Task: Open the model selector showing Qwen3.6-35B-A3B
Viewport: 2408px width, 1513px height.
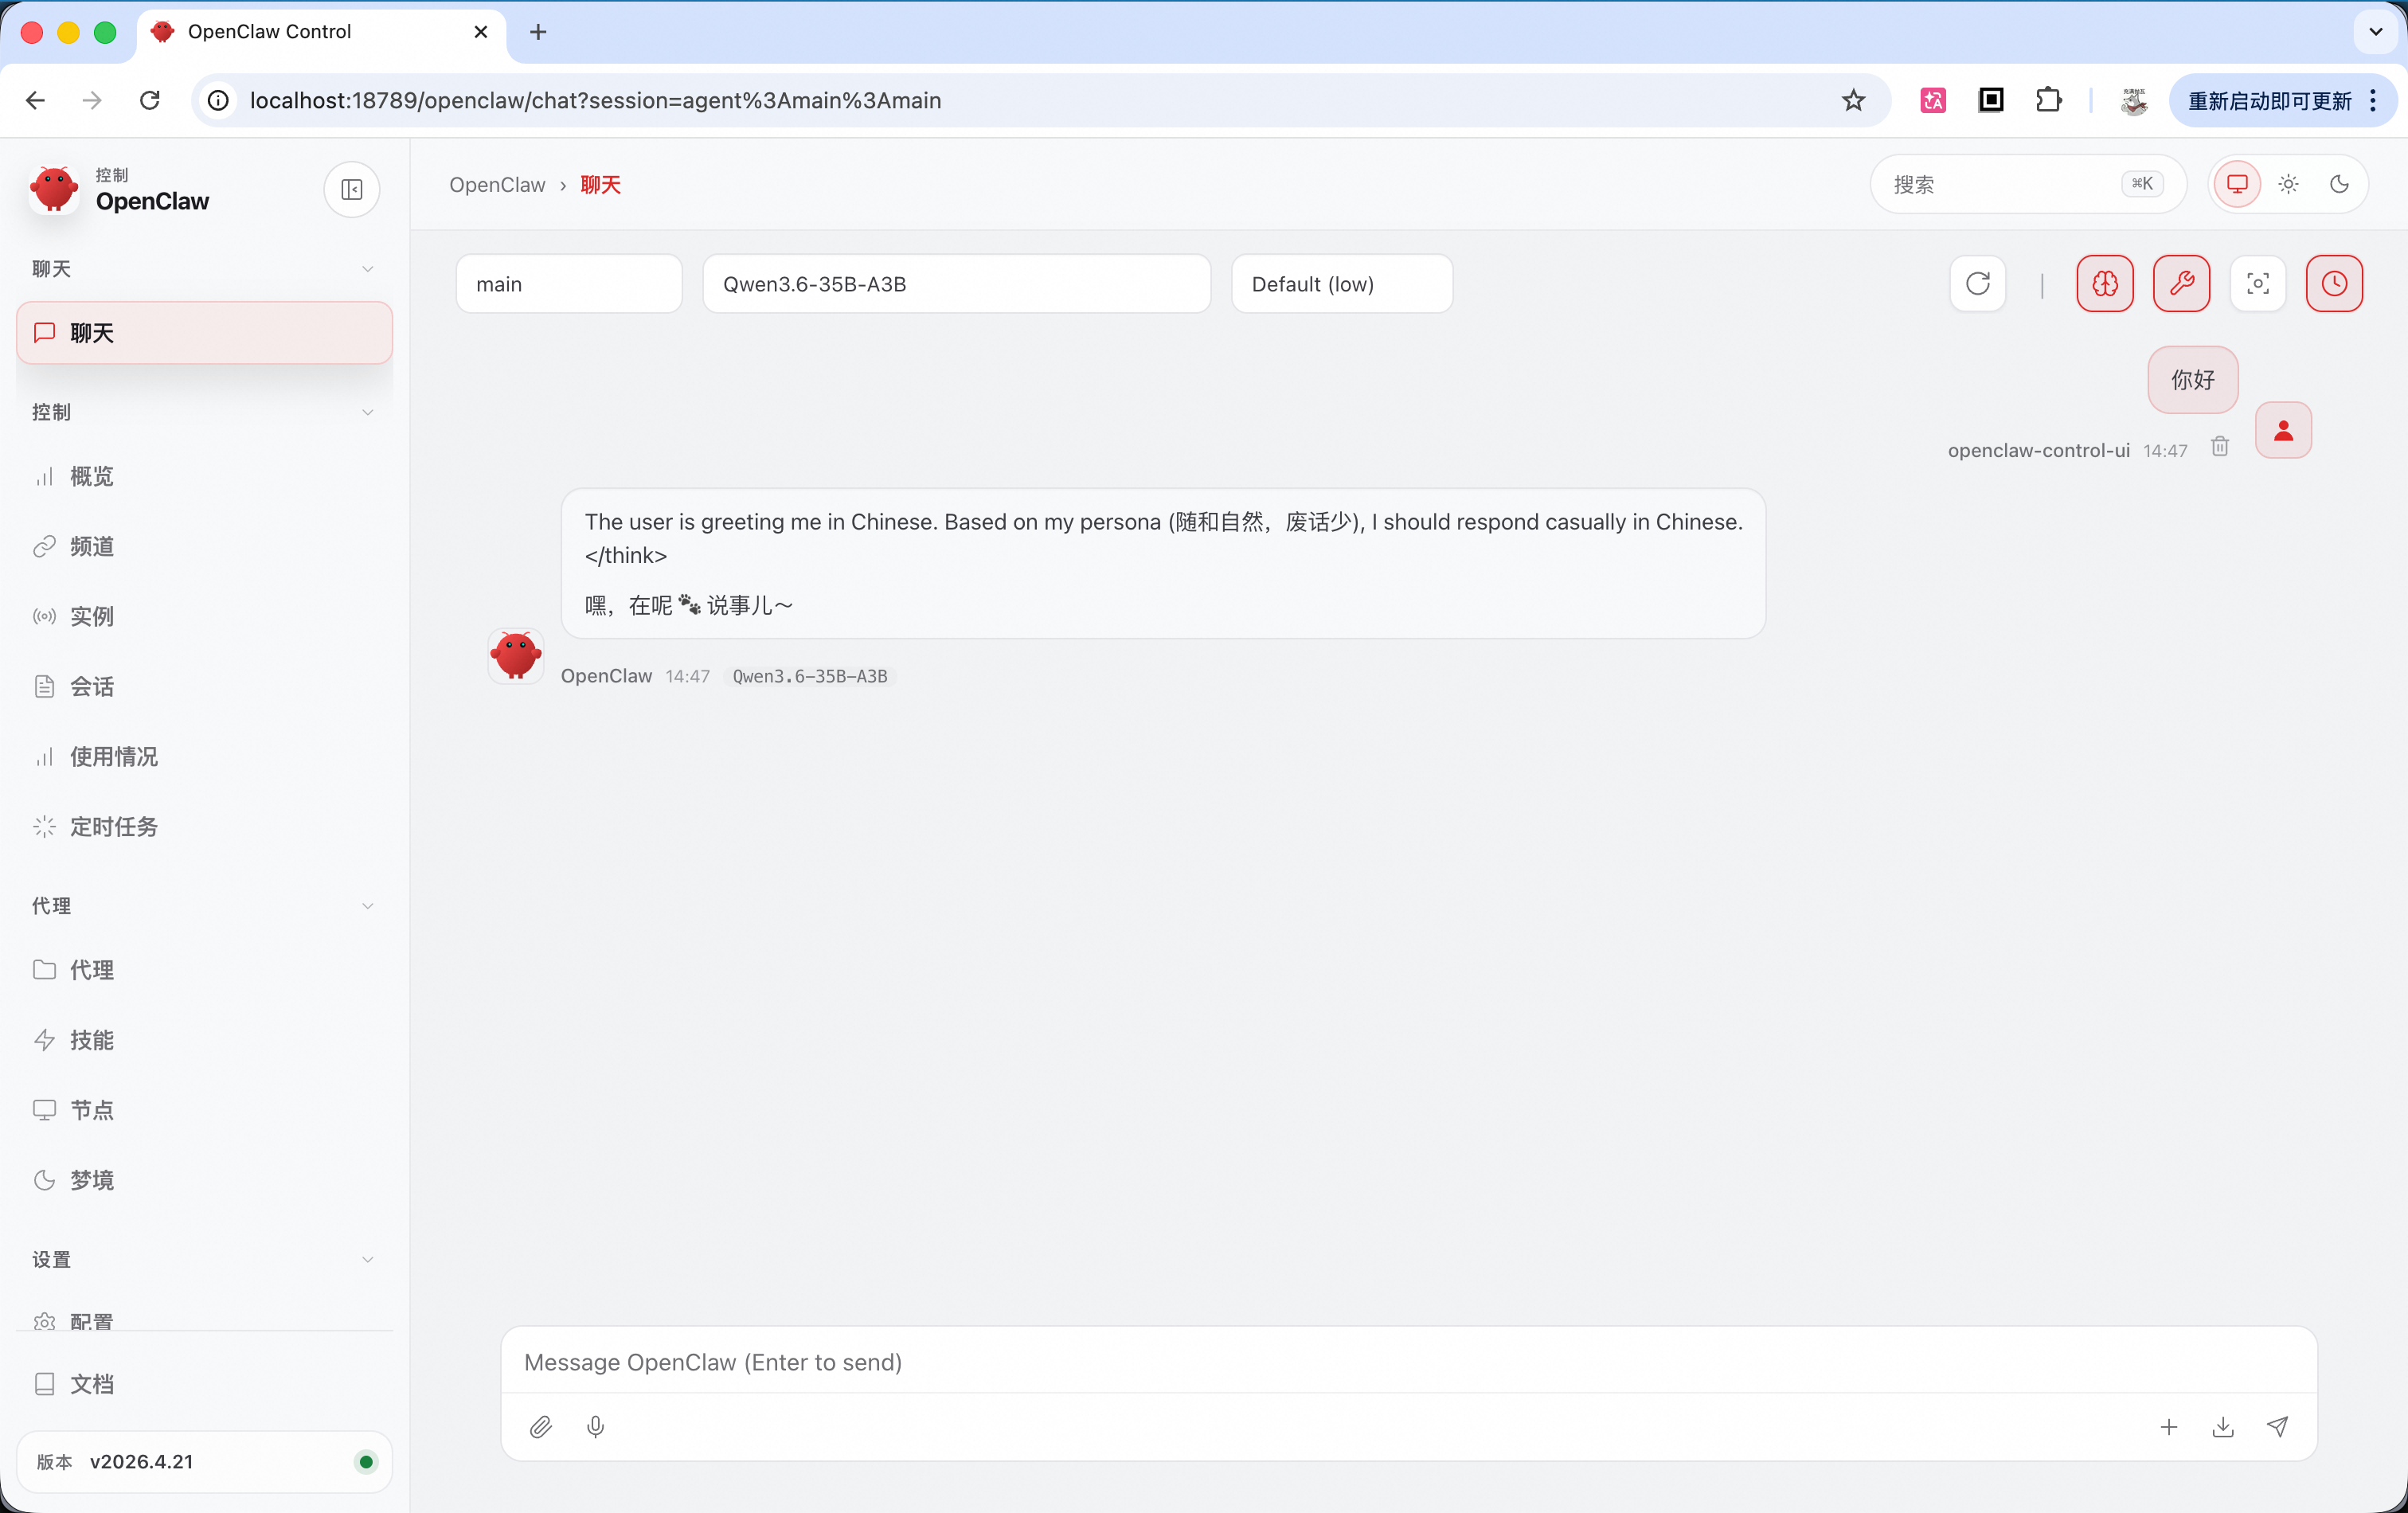Action: coord(957,284)
